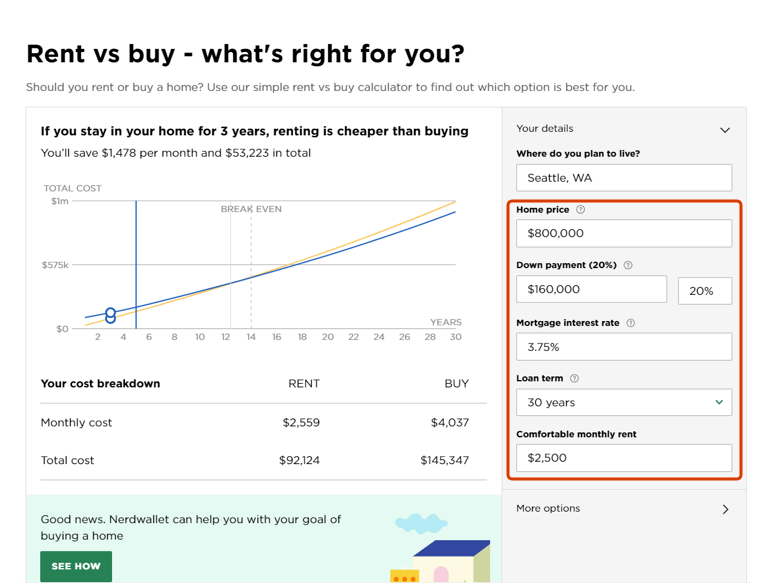Click the Comfortable monthly rent field
This screenshot has height=583, width=768.
(624, 458)
